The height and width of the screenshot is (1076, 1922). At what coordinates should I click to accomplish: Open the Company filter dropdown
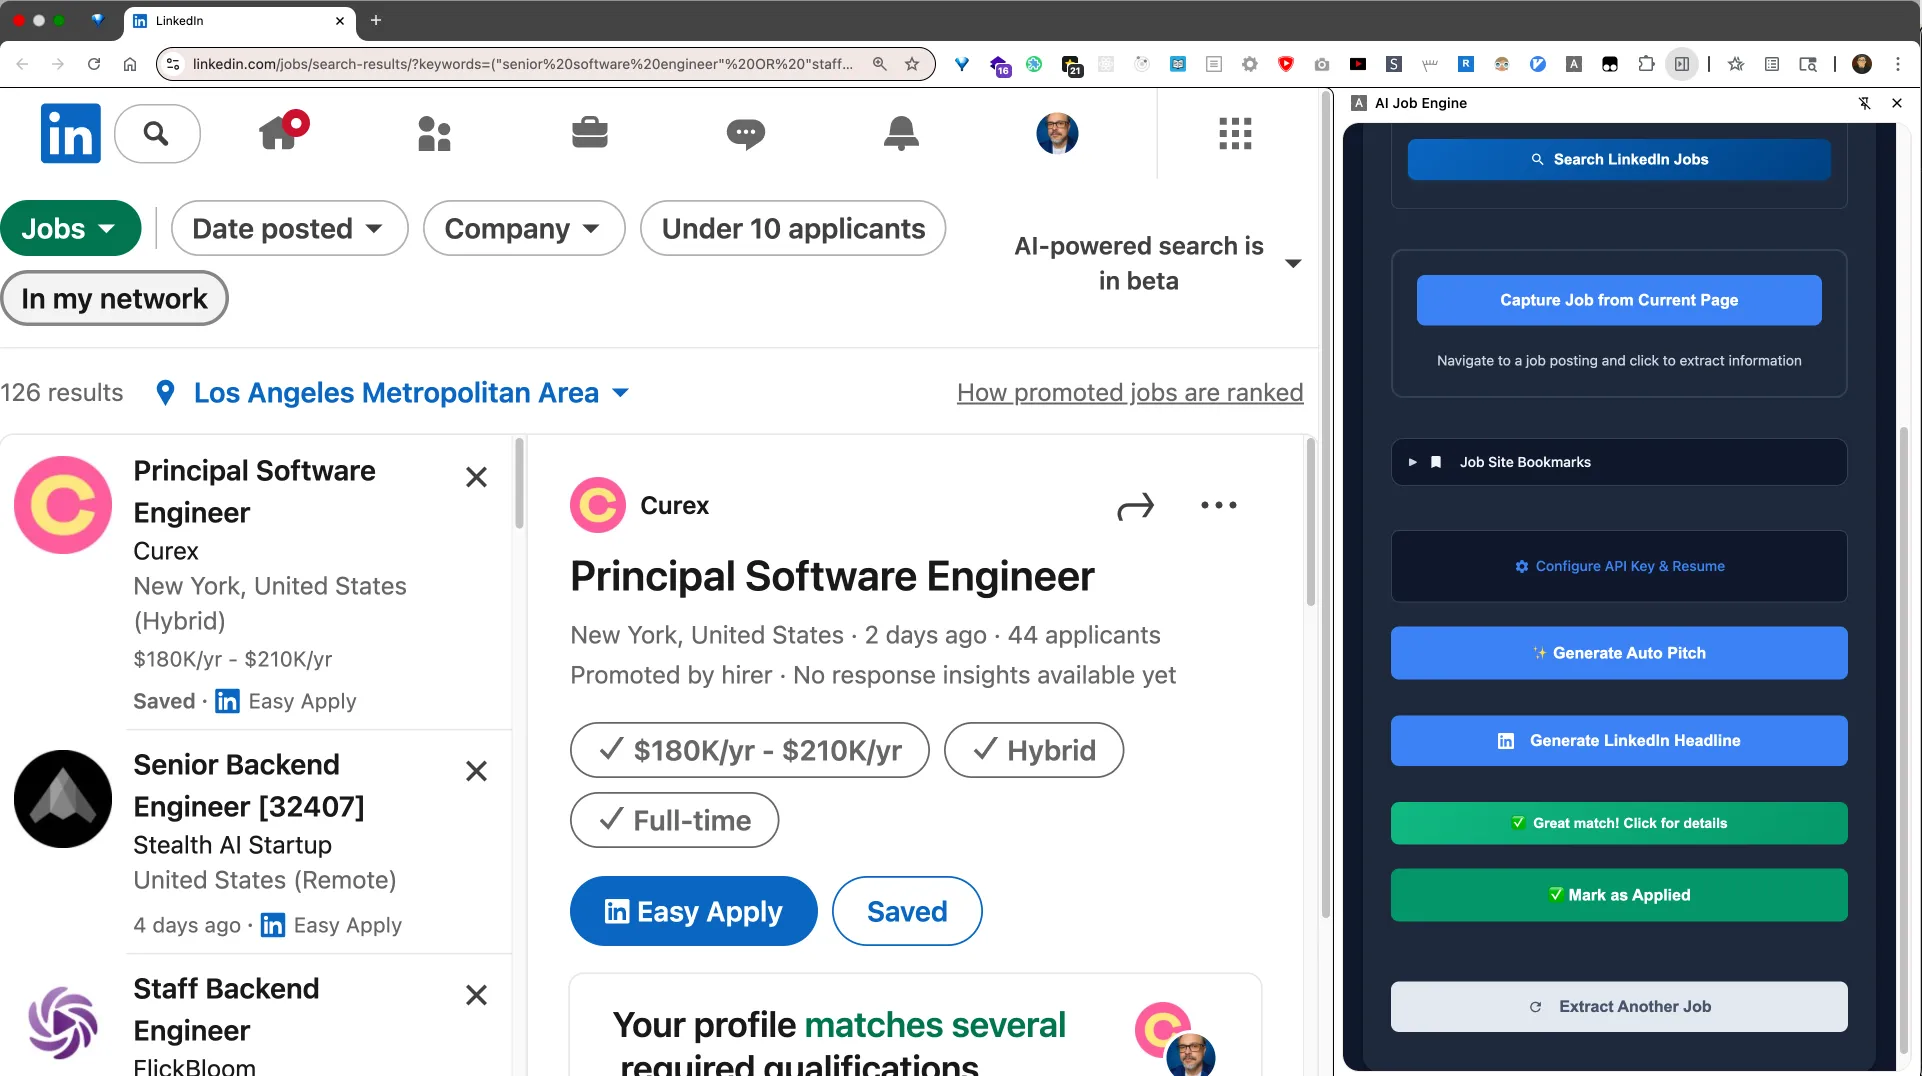tap(524, 228)
